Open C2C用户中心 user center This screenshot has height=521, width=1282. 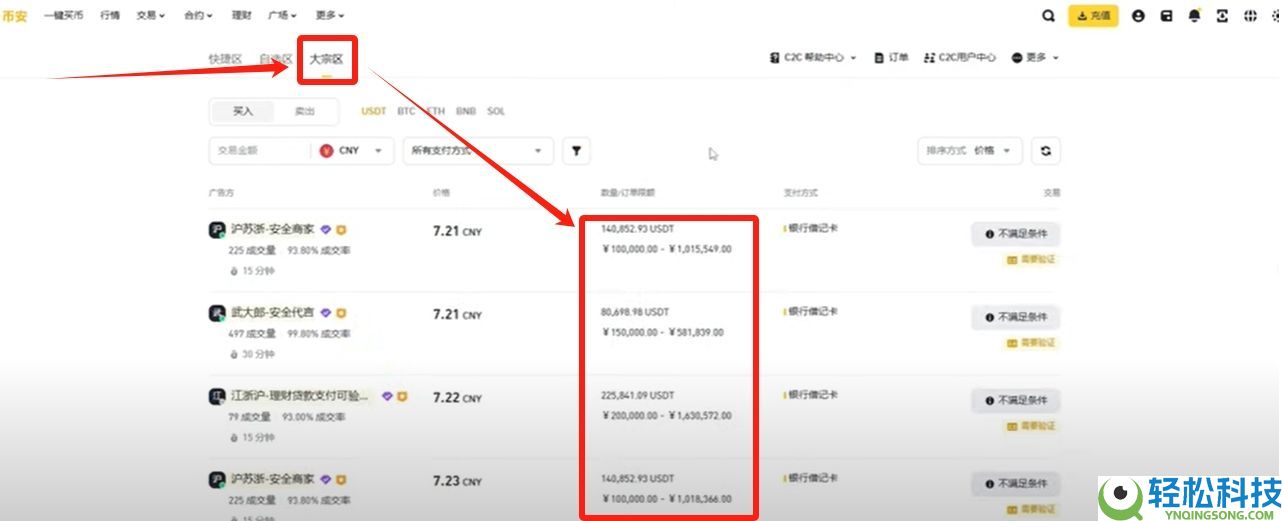(960, 58)
